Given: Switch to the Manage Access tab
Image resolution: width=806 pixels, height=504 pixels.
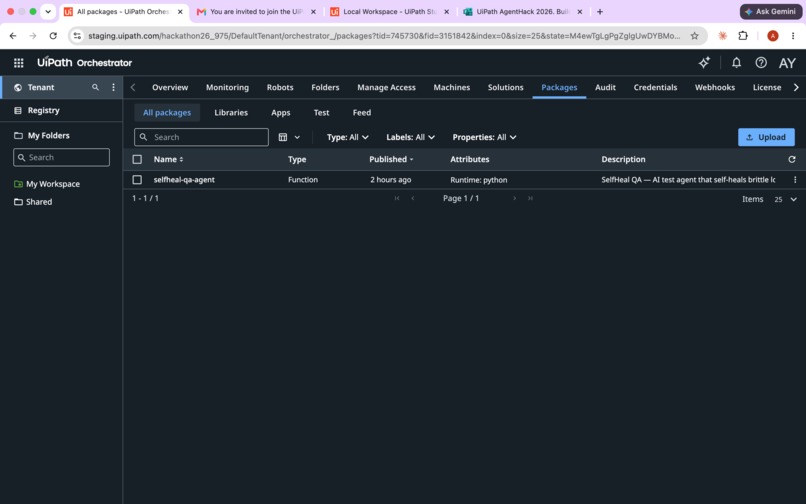Looking at the screenshot, I should (387, 87).
